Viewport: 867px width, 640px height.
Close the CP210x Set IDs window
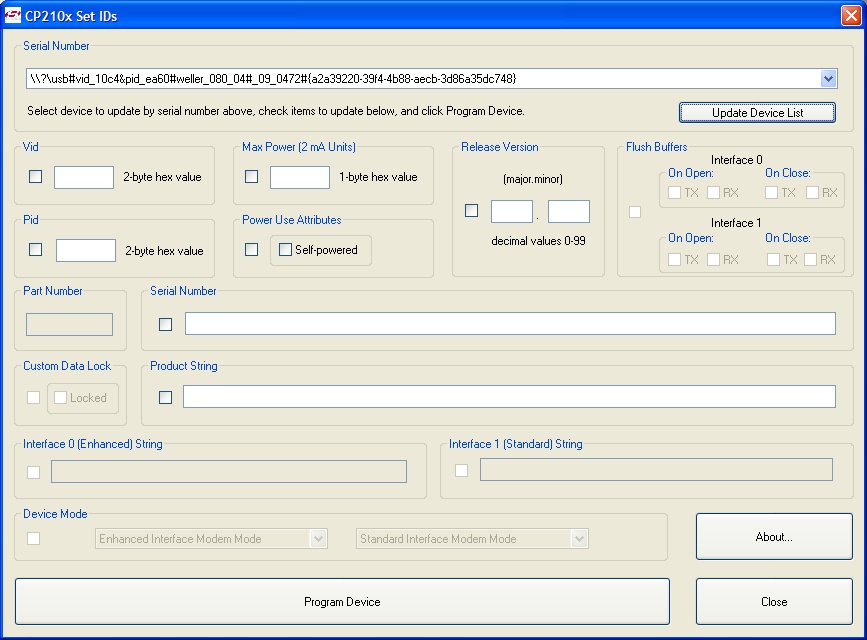(851, 15)
